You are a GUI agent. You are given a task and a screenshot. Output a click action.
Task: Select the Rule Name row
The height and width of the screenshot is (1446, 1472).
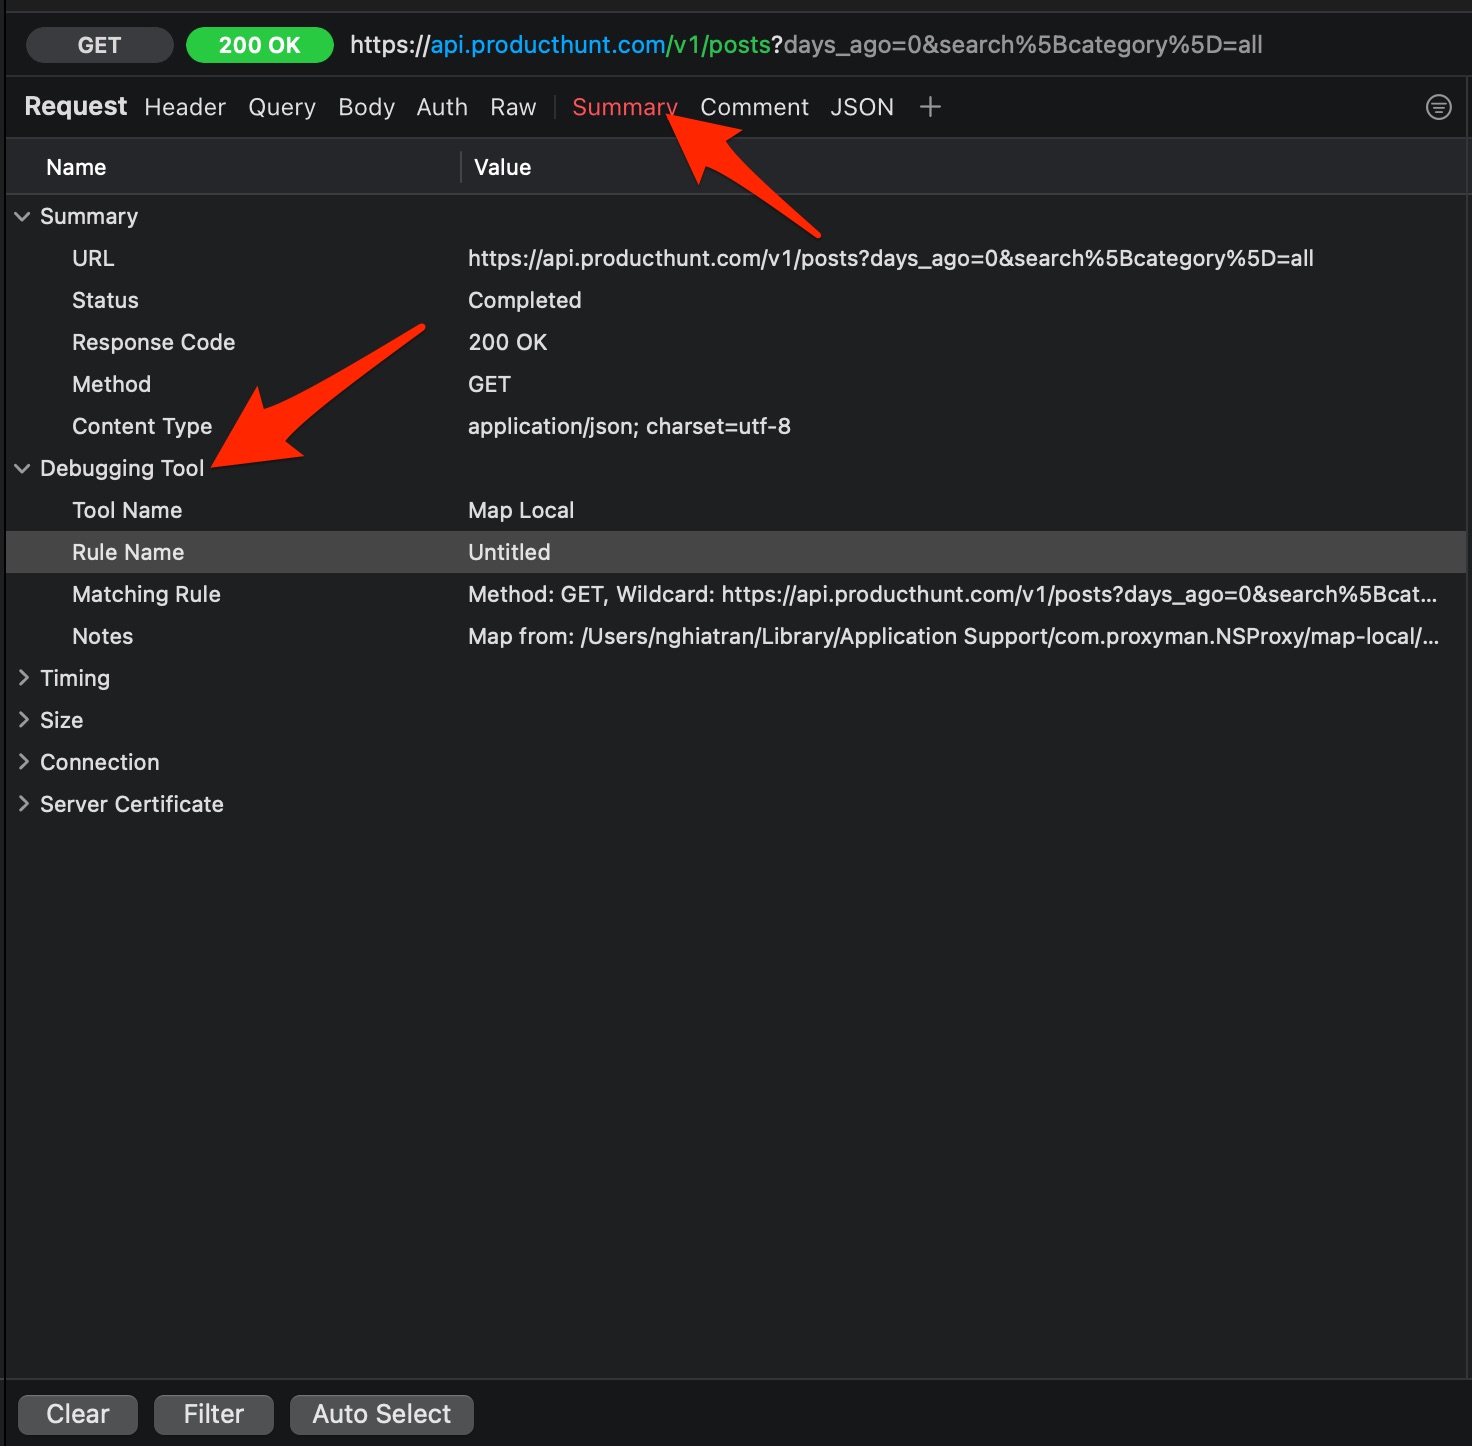point(736,552)
